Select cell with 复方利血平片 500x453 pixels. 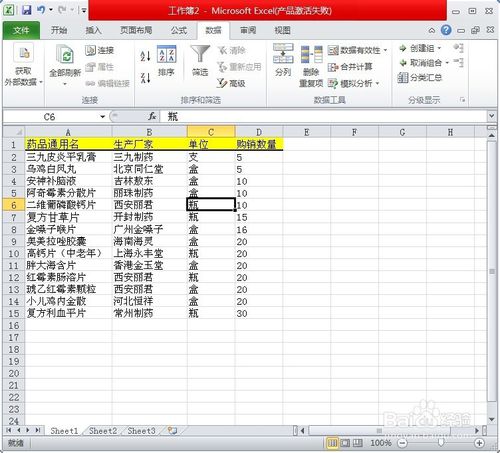(68, 313)
